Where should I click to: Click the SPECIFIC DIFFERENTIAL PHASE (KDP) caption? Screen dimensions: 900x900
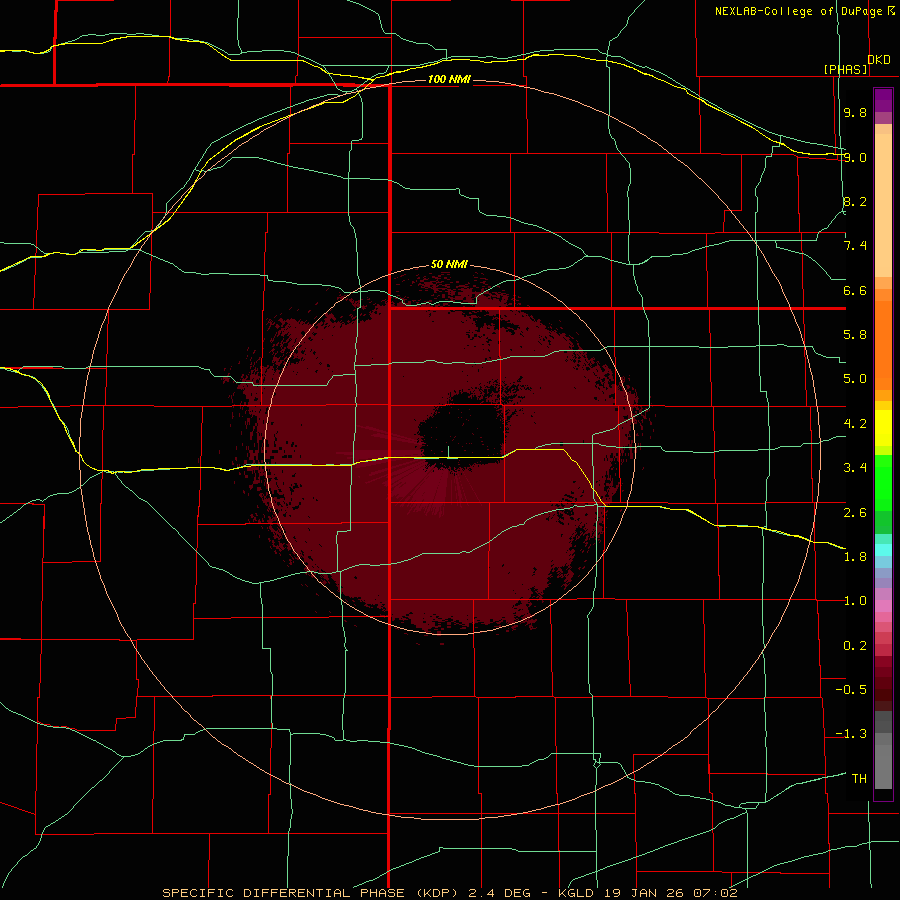(312, 893)
